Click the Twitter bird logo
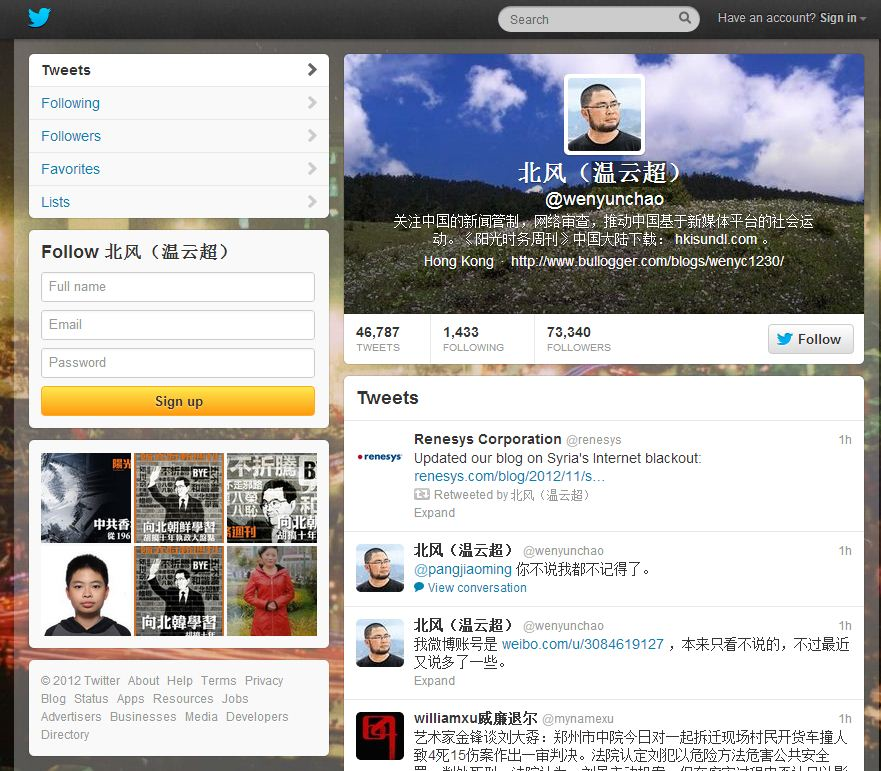Viewport: 881px width, 771px height. point(39,17)
